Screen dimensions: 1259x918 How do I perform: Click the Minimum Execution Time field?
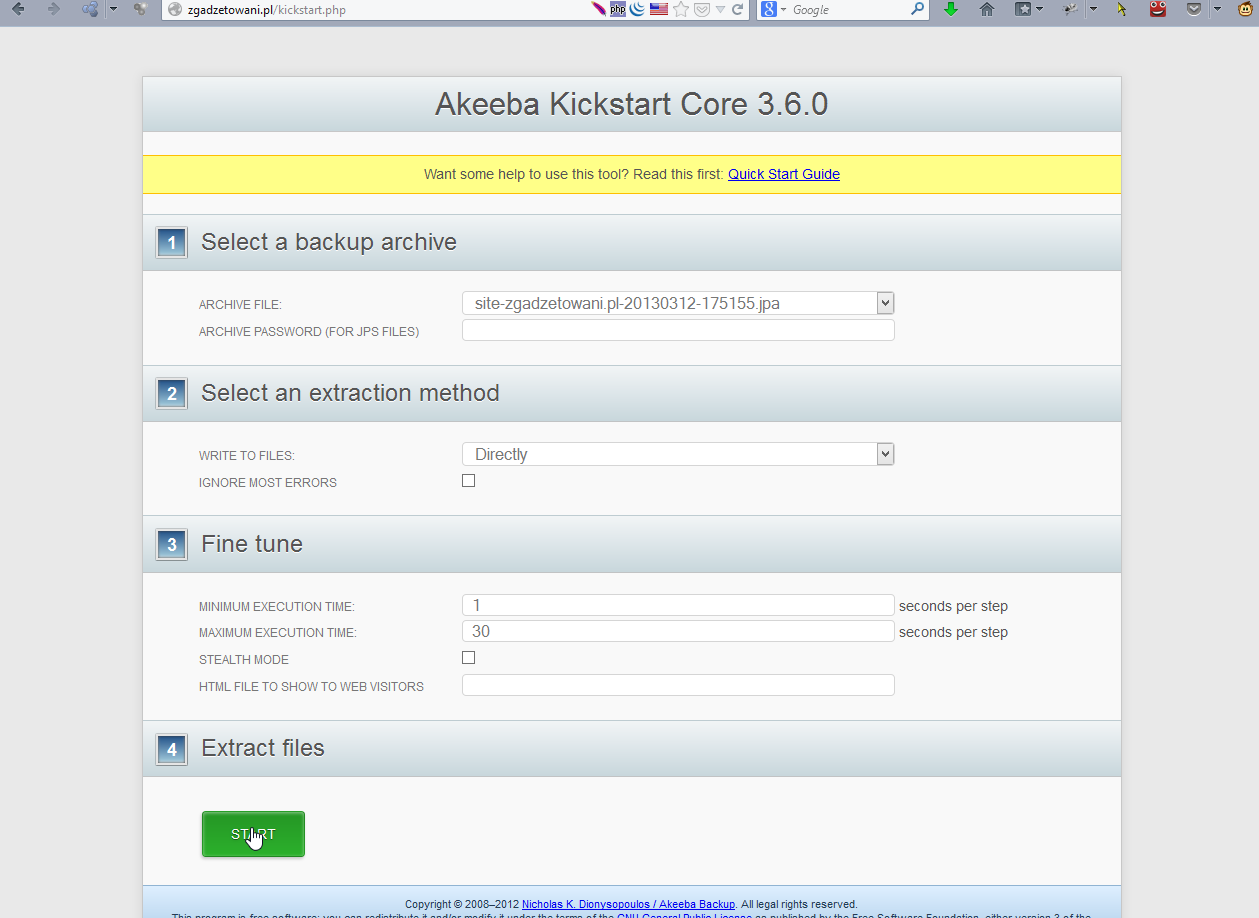pyautogui.click(x=678, y=605)
